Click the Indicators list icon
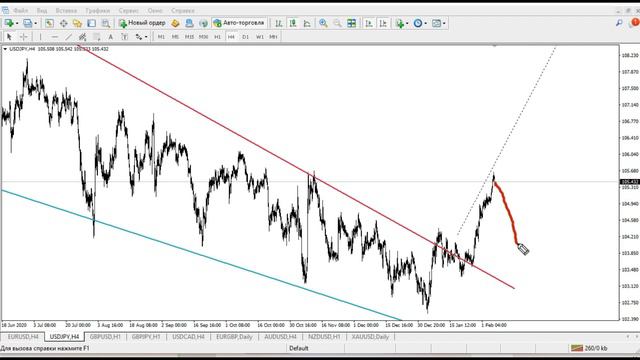Viewport: 640px width, 360px height. pos(399,23)
